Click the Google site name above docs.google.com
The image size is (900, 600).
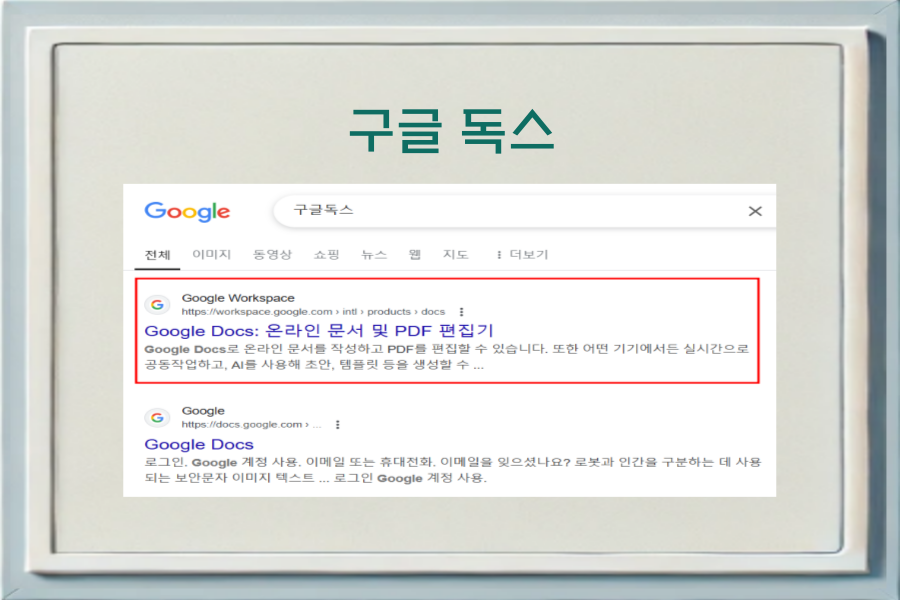click(203, 411)
